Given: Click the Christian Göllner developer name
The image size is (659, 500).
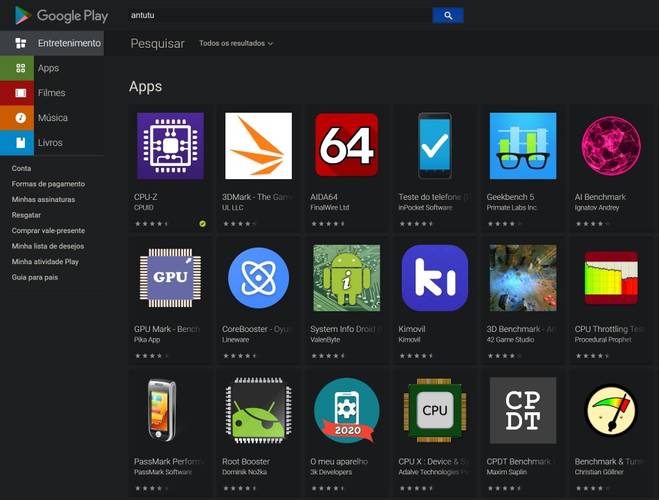Looking at the screenshot, I should [599, 472].
